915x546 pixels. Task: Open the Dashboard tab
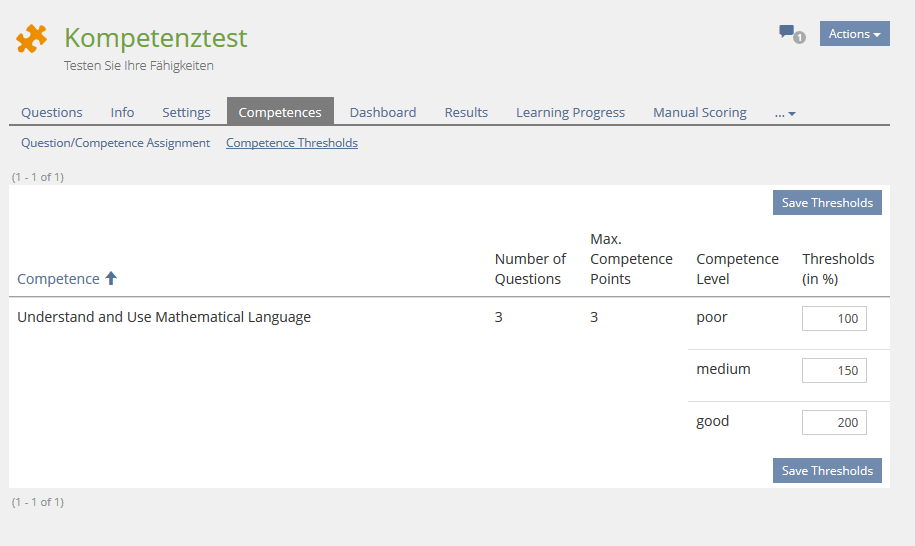[x=383, y=112]
